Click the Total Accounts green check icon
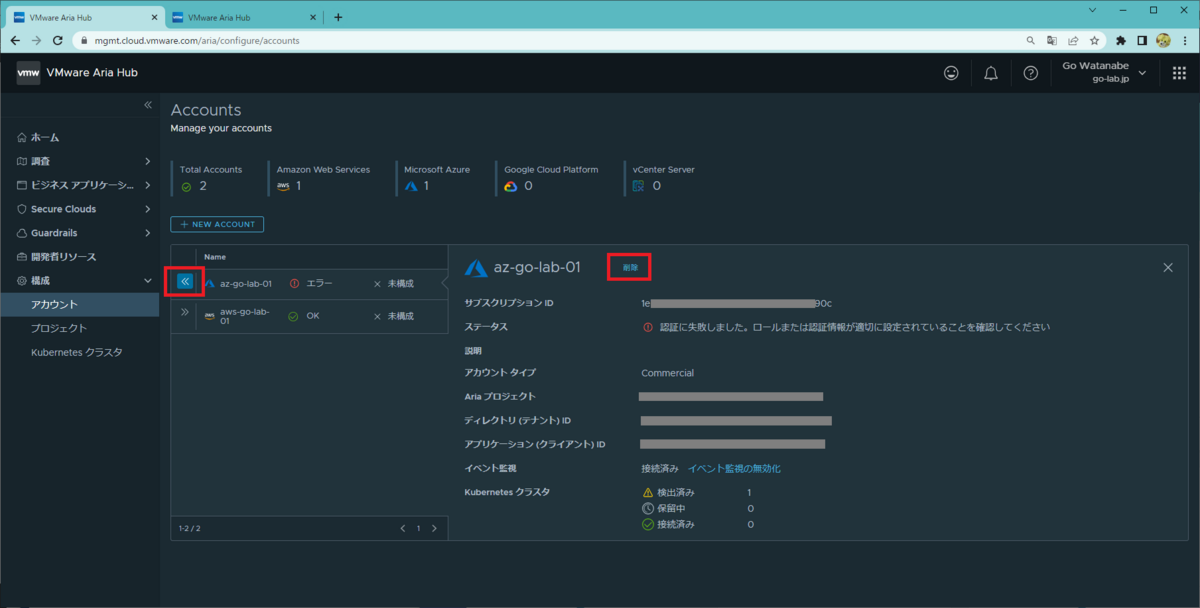 click(x=186, y=186)
